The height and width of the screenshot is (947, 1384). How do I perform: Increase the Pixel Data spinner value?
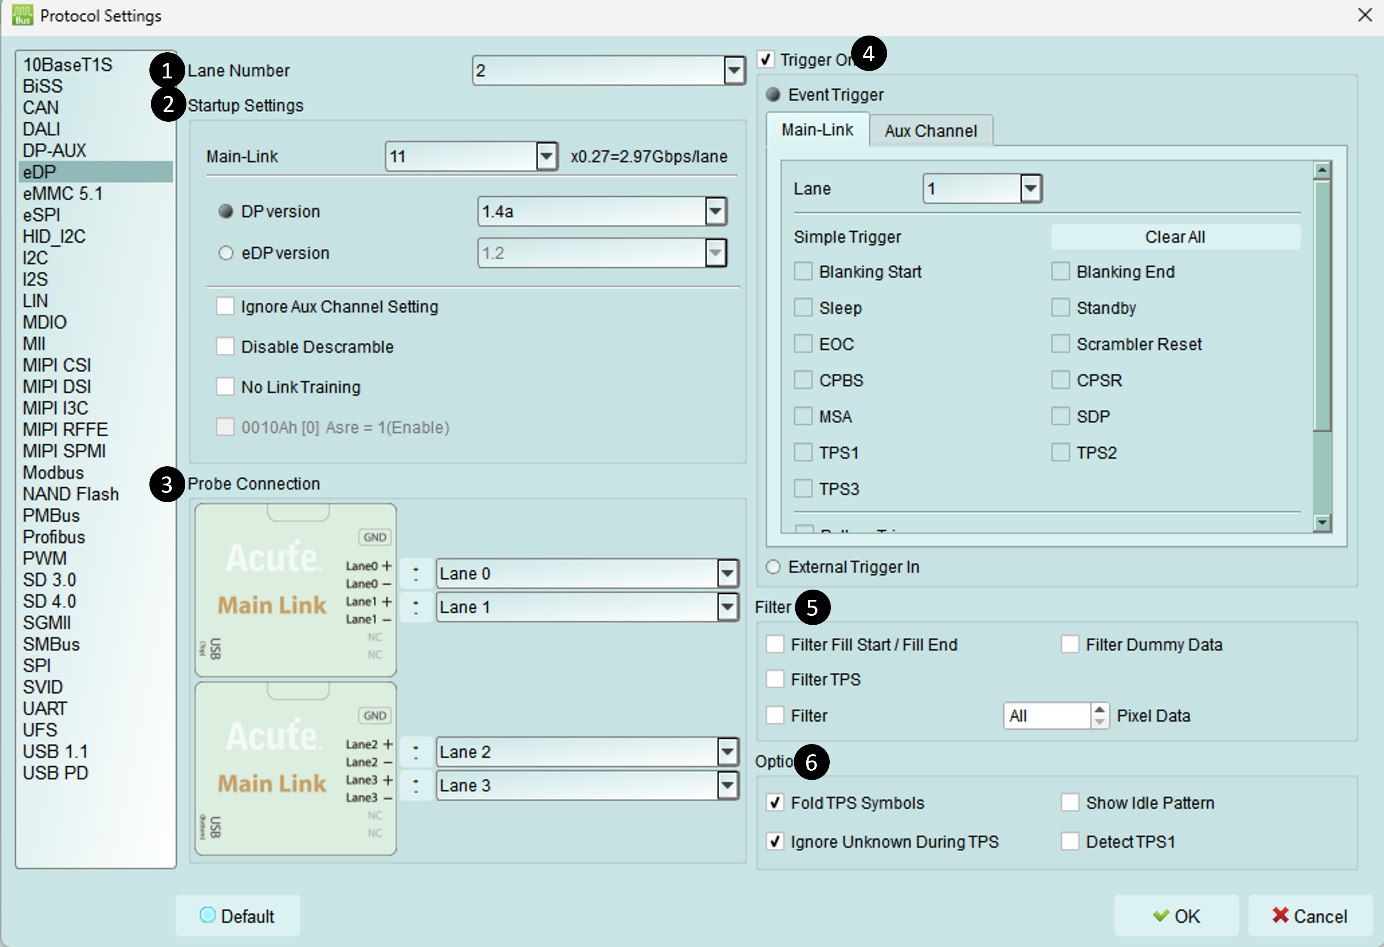coord(1100,709)
